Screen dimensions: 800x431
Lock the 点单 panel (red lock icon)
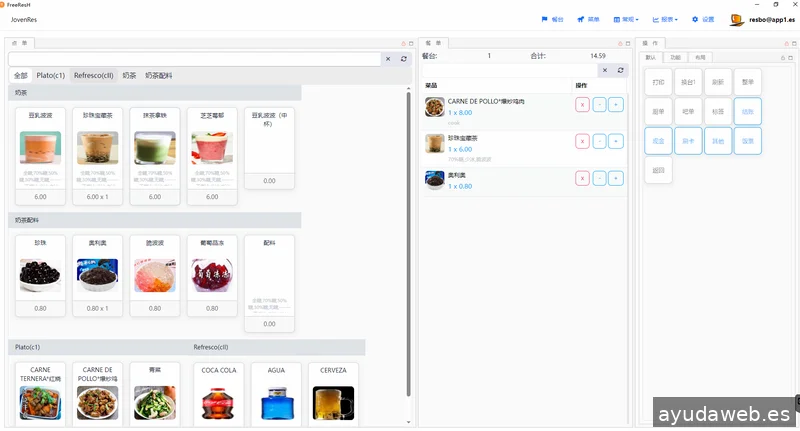403,43
